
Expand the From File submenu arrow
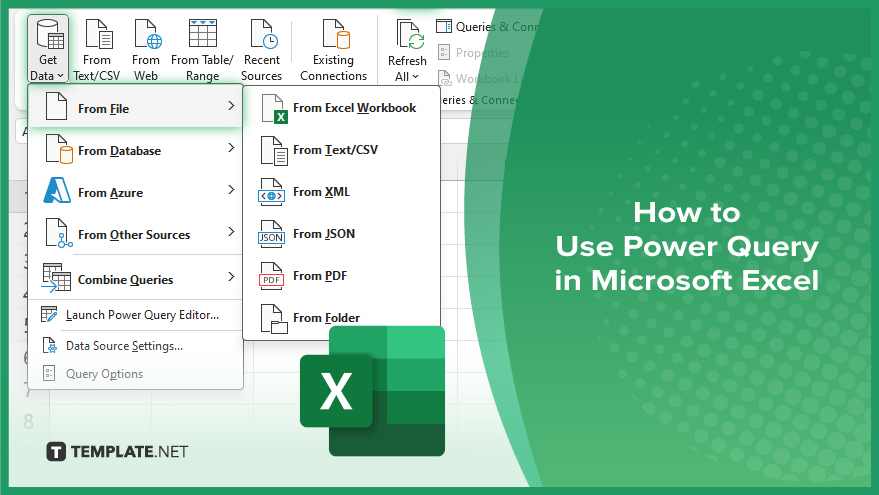coord(231,105)
